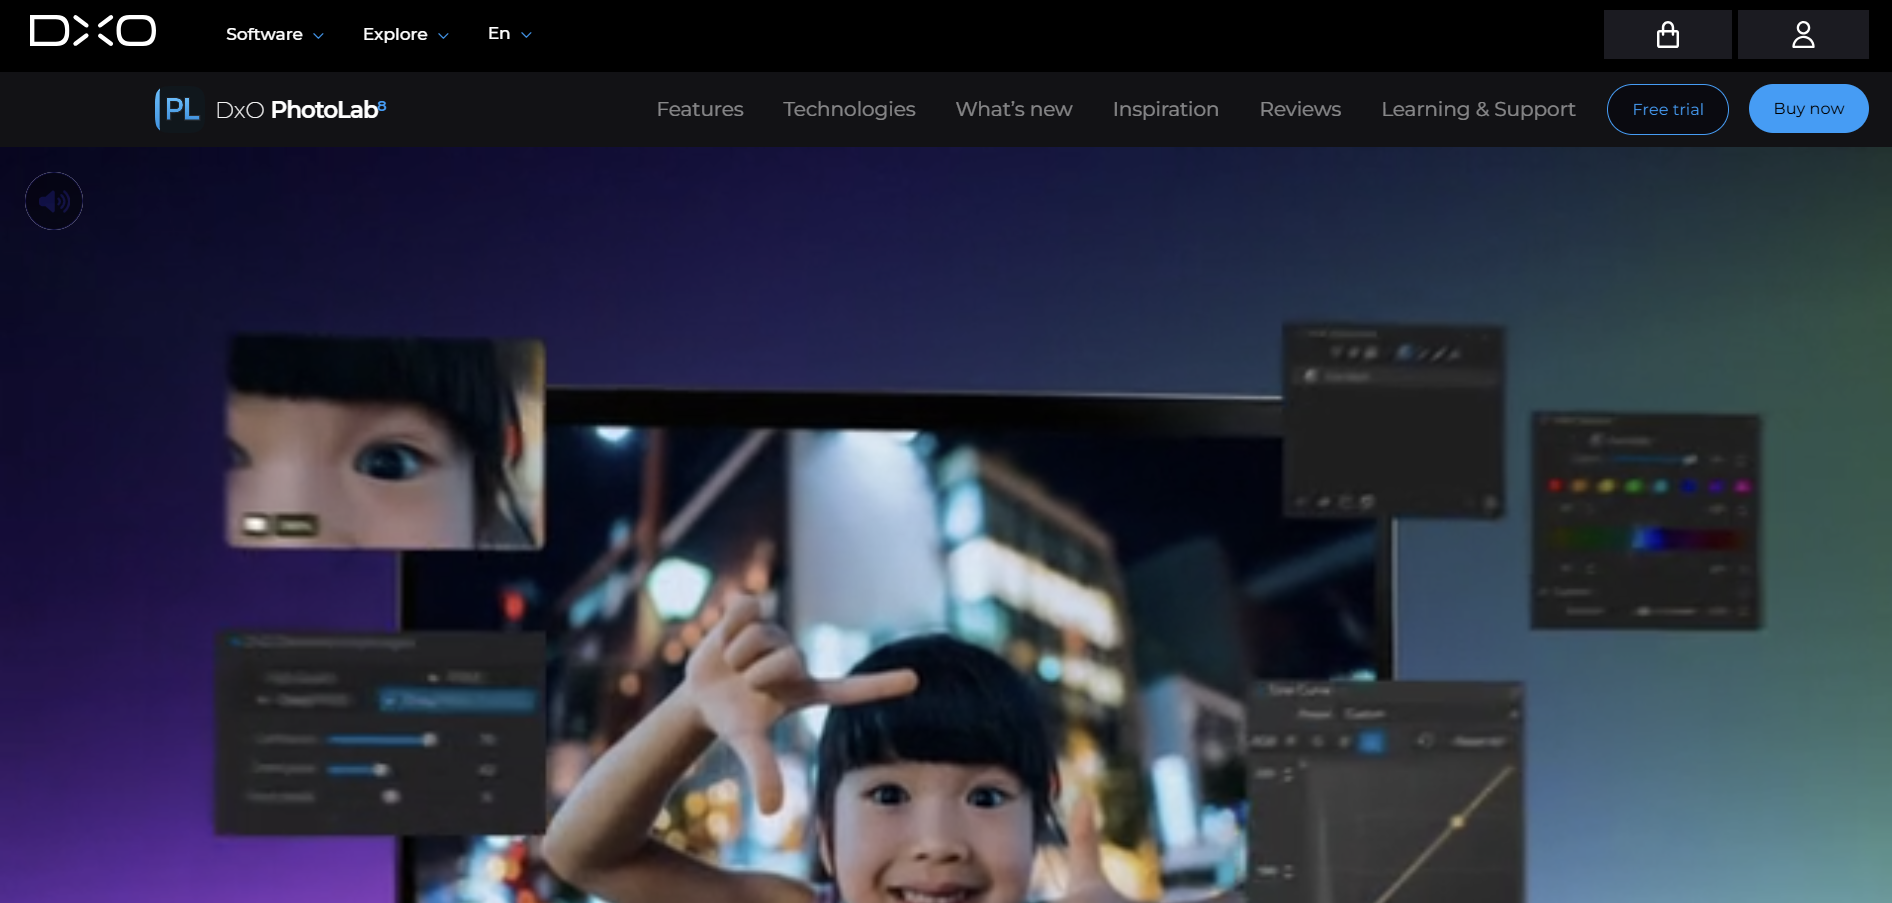
Task: Open Learning & Support
Action: point(1478,109)
